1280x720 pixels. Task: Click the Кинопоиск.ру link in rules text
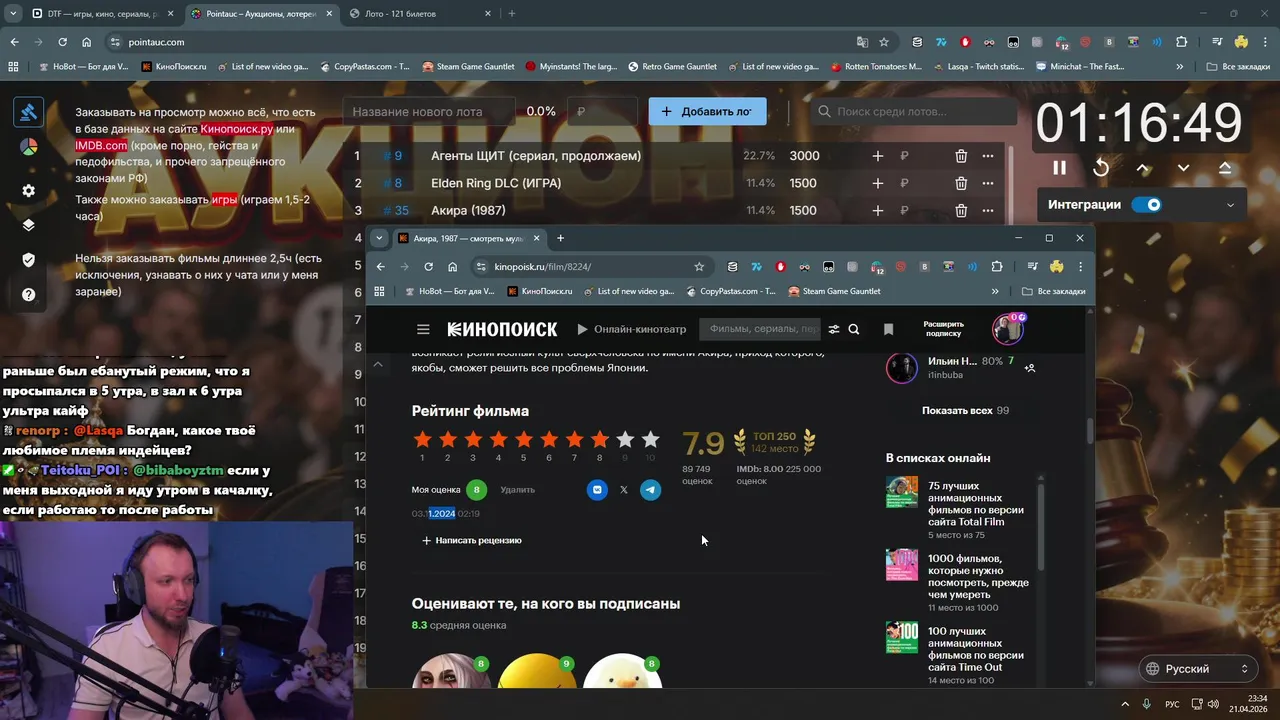236,129
